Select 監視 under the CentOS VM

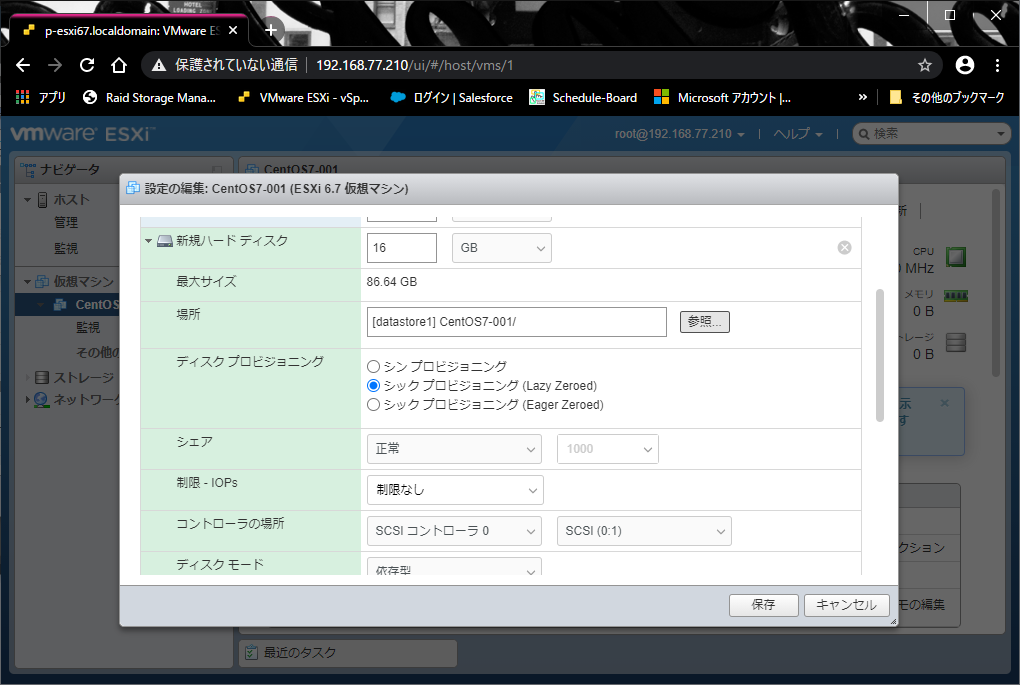click(88, 327)
